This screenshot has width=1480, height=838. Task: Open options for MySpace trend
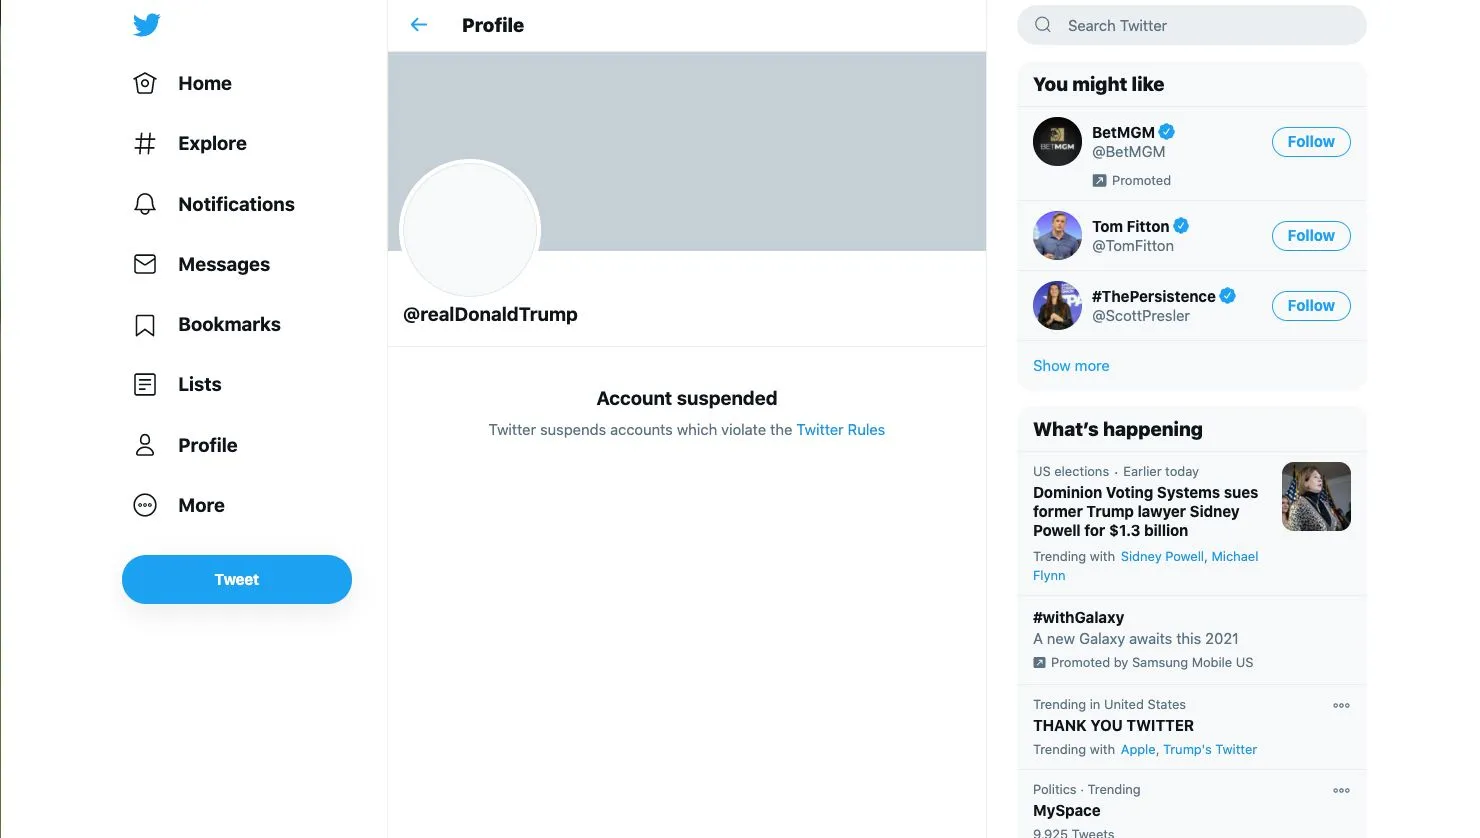tap(1341, 791)
